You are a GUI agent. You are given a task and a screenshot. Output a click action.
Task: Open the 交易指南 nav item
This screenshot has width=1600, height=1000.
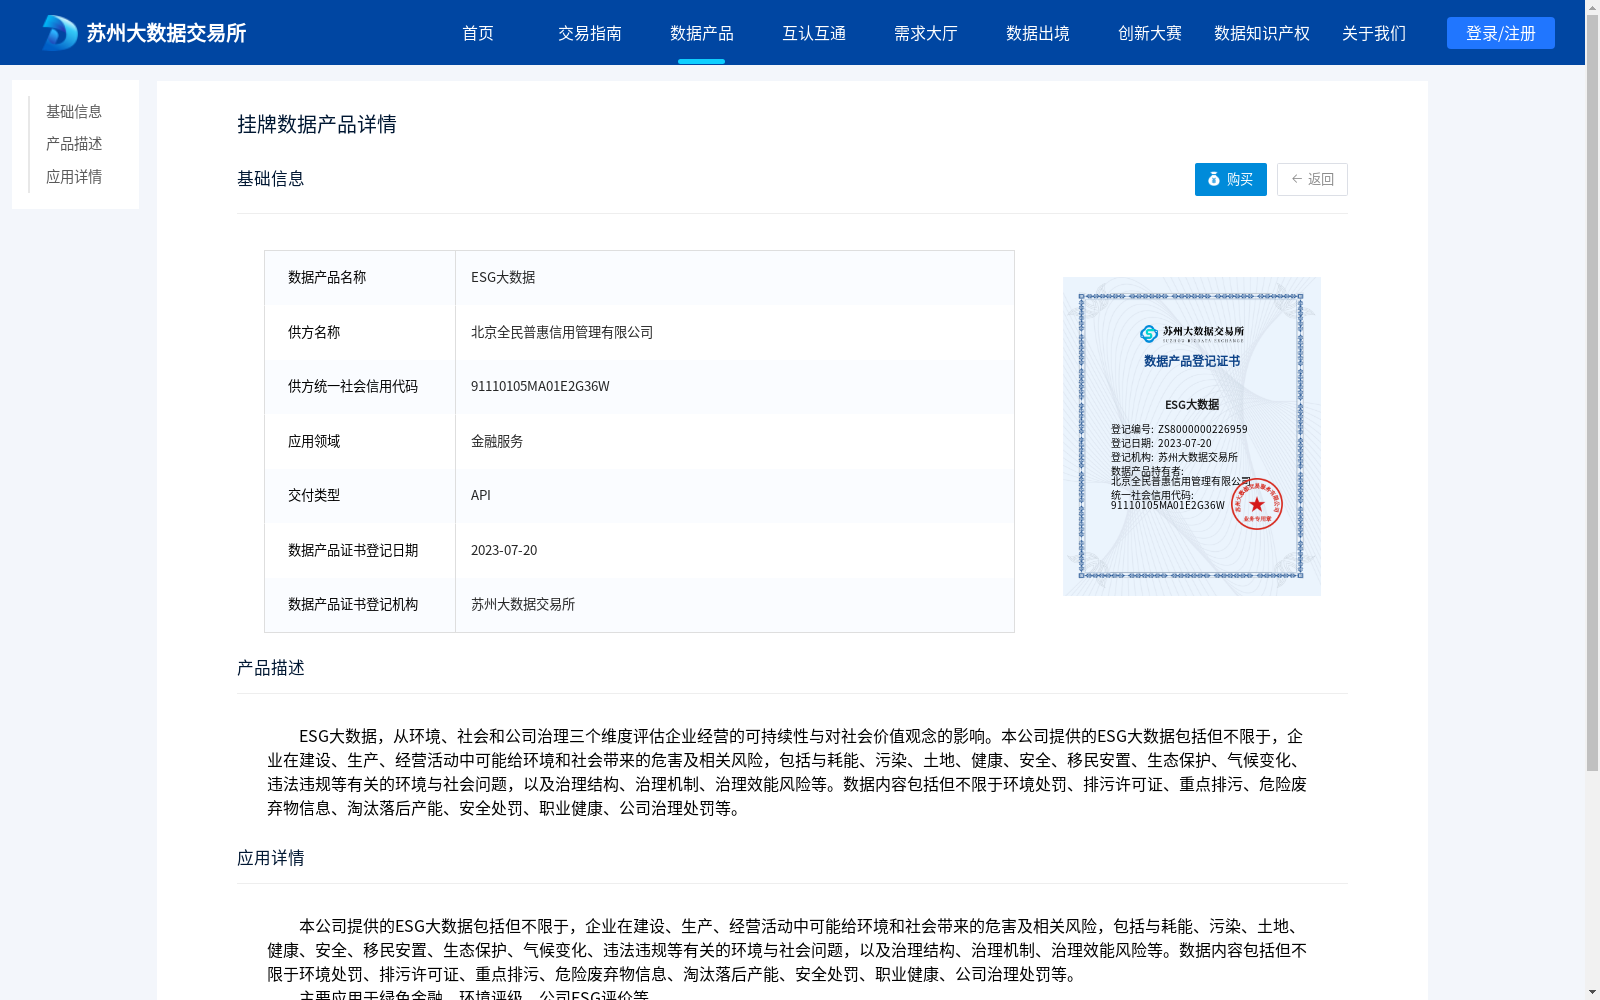point(590,33)
